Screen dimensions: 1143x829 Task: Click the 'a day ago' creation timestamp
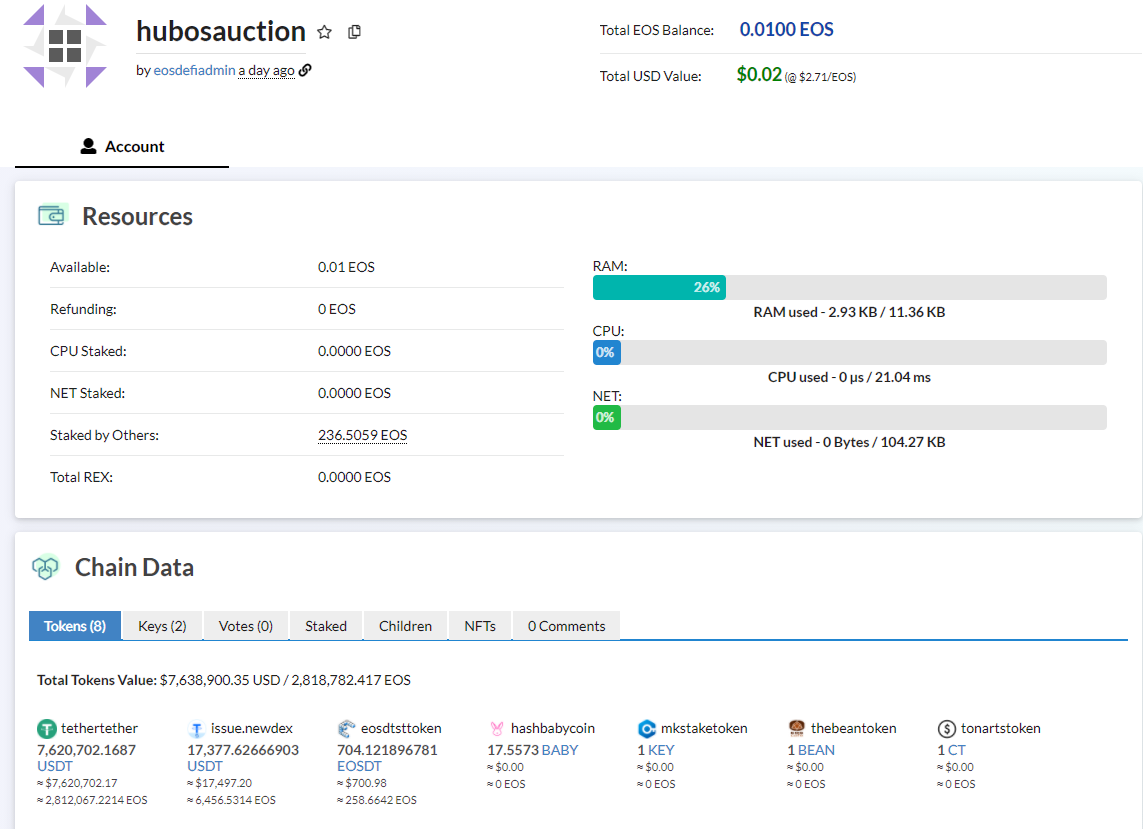pos(266,71)
